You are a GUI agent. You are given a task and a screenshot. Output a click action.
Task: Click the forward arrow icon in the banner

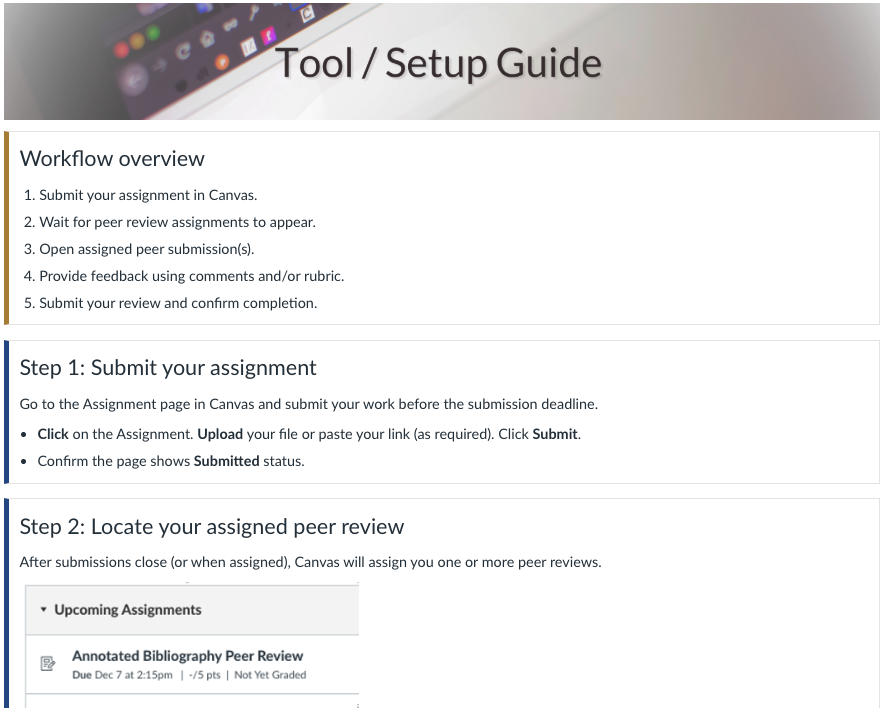(159, 66)
